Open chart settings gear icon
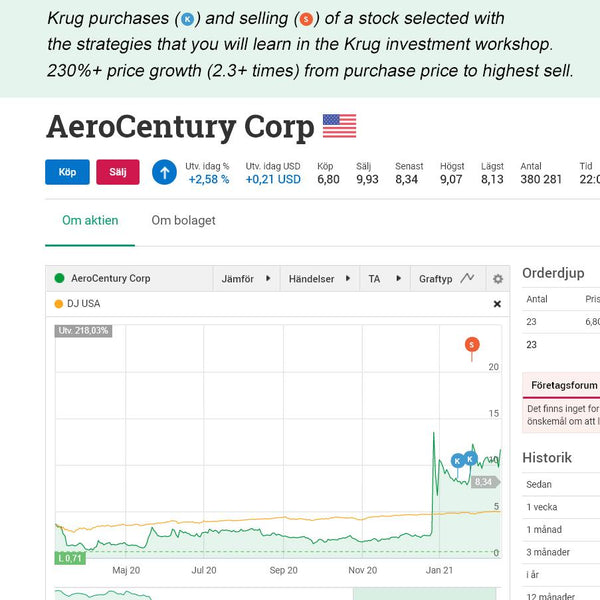 pos(498,279)
